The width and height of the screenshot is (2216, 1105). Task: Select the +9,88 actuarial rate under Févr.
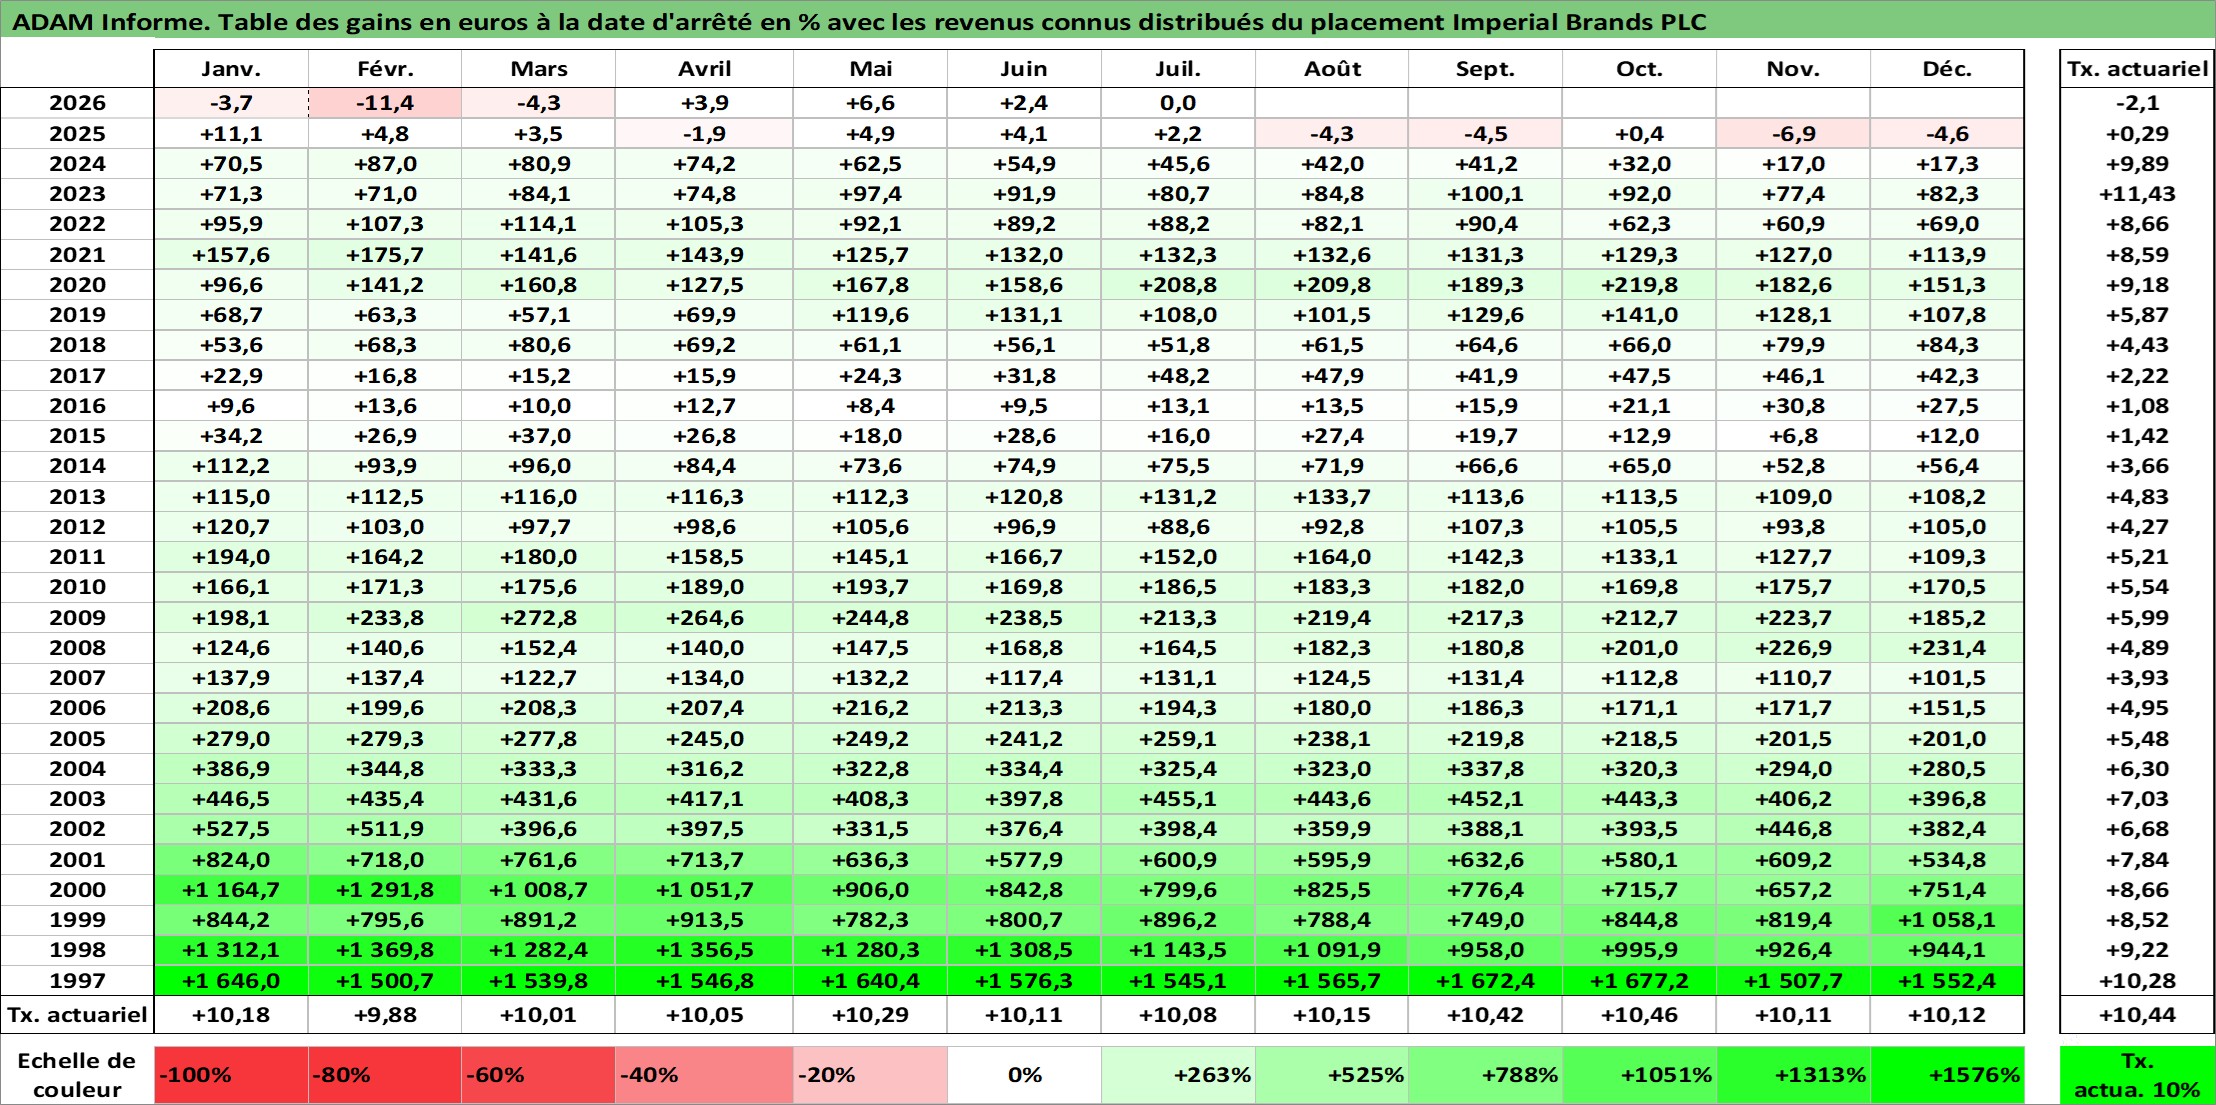point(385,1015)
